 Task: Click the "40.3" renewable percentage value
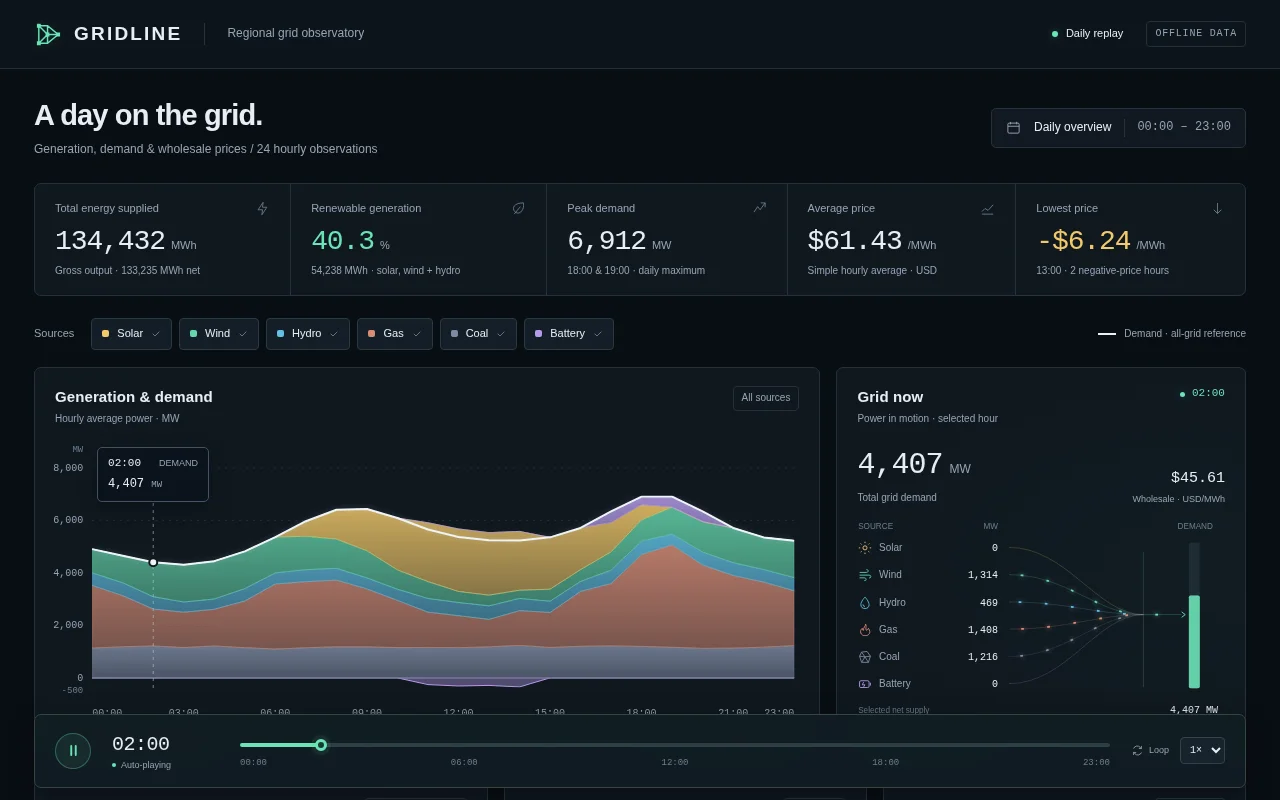pyautogui.click(x=343, y=241)
